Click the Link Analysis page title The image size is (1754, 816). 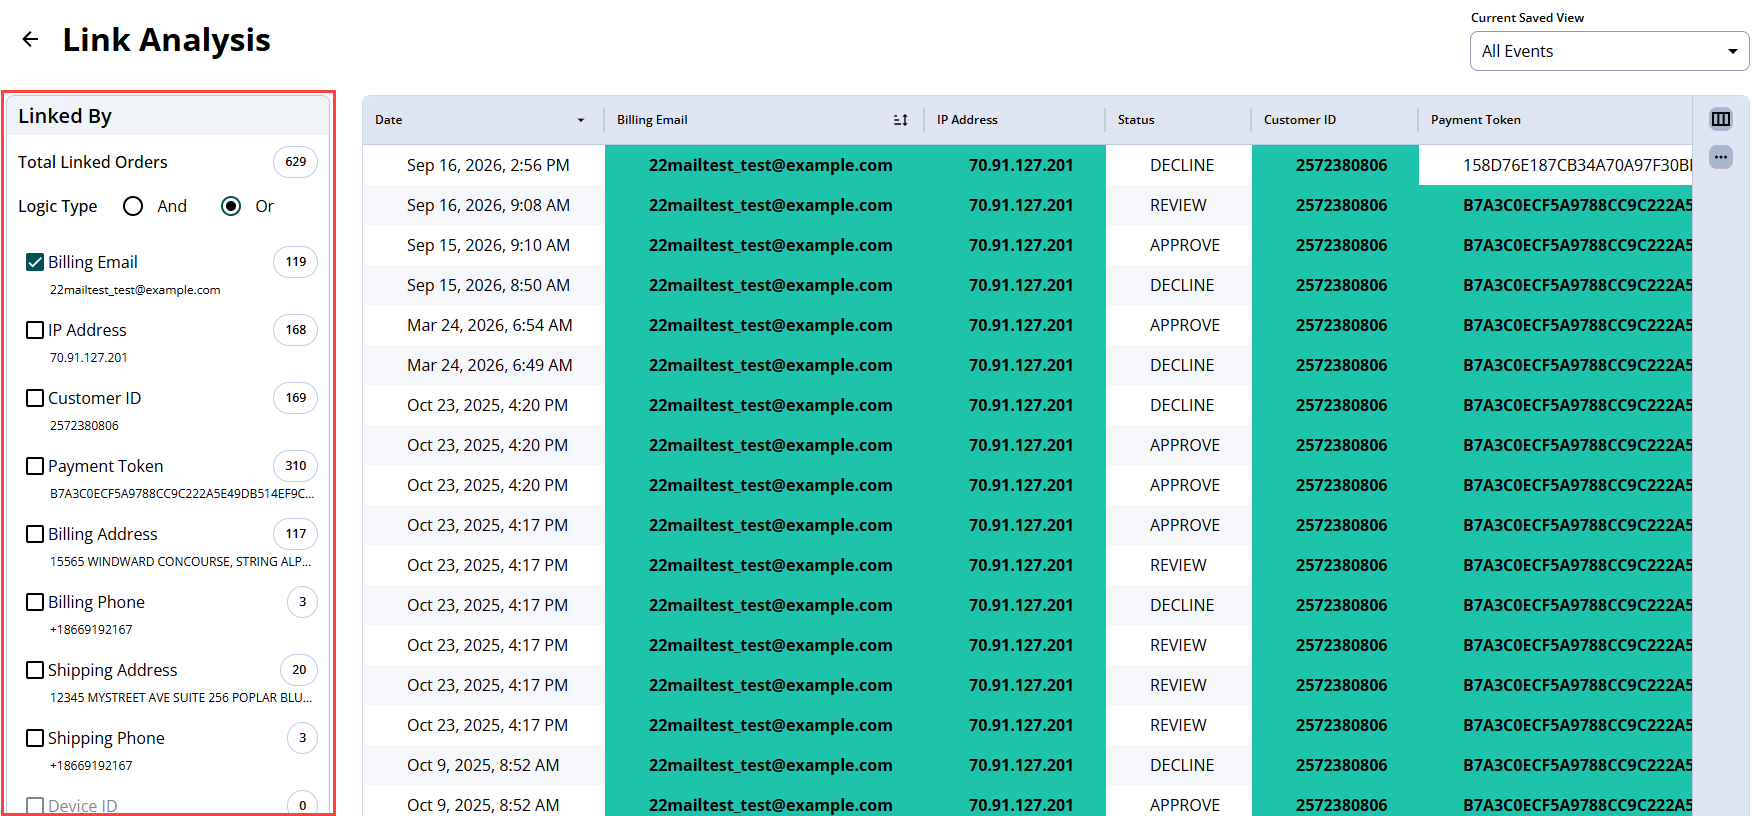(166, 40)
